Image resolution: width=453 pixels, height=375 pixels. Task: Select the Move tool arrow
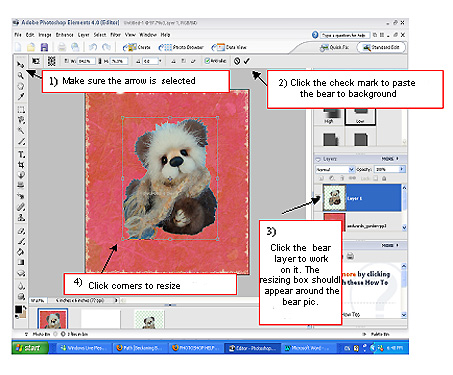click(x=21, y=64)
